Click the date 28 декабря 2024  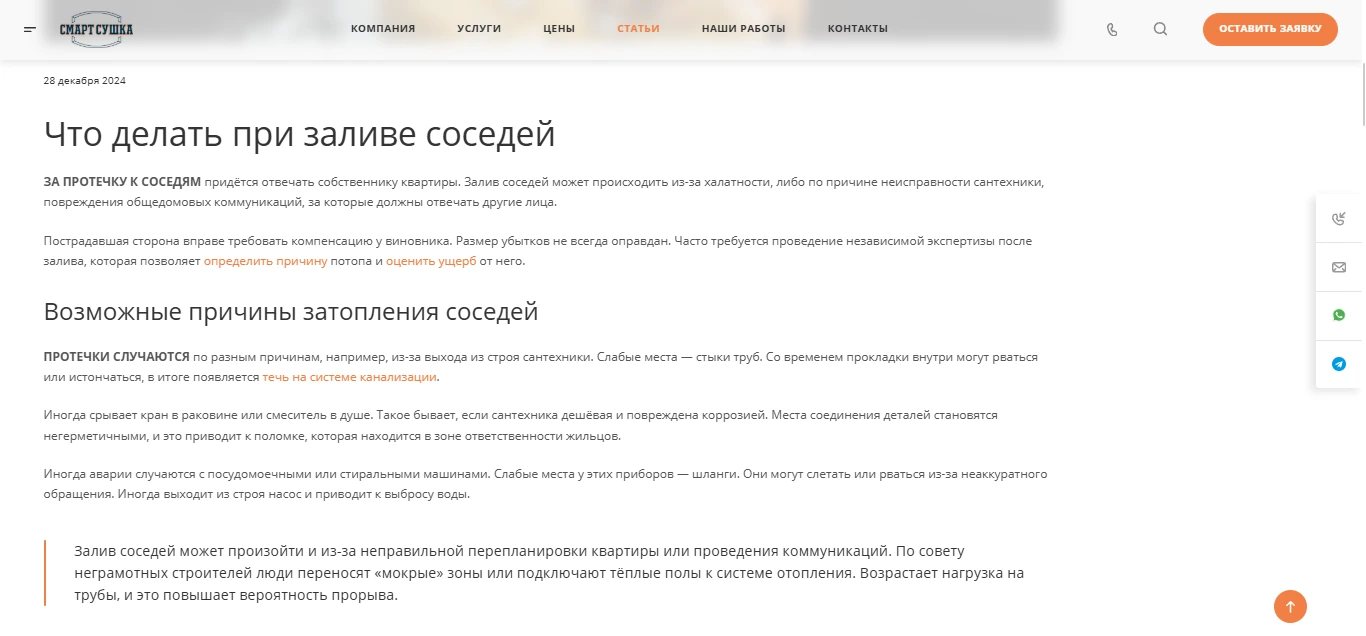click(x=85, y=81)
